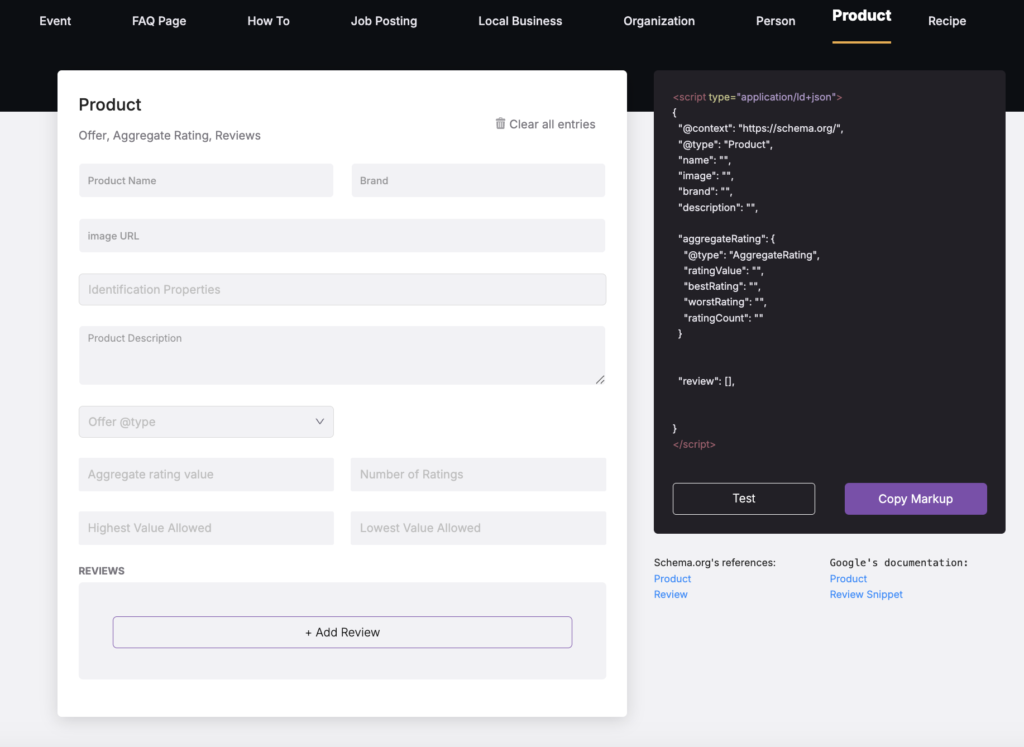Open Google's Review Snippet documentation link

(866, 594)
